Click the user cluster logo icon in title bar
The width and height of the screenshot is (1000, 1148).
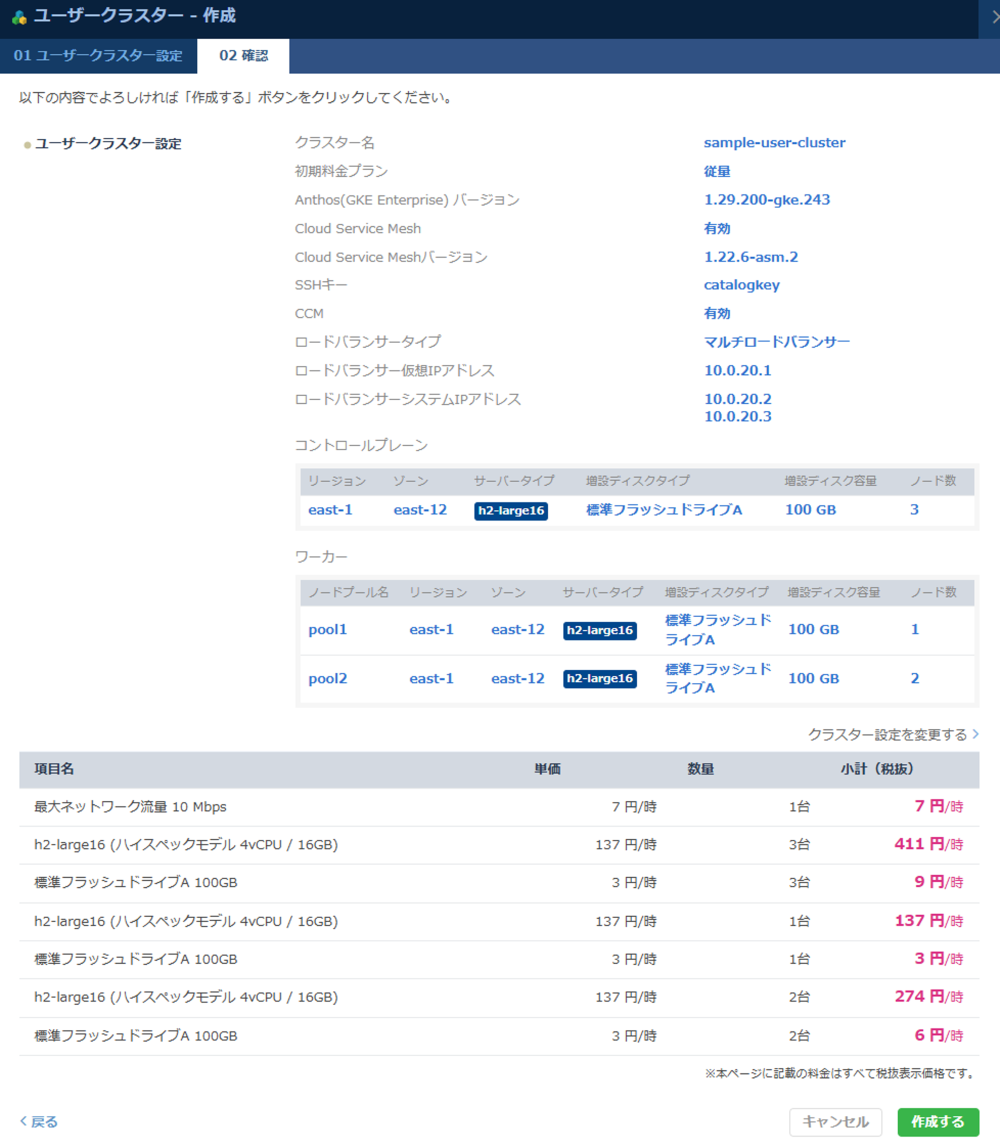[19, 17]
